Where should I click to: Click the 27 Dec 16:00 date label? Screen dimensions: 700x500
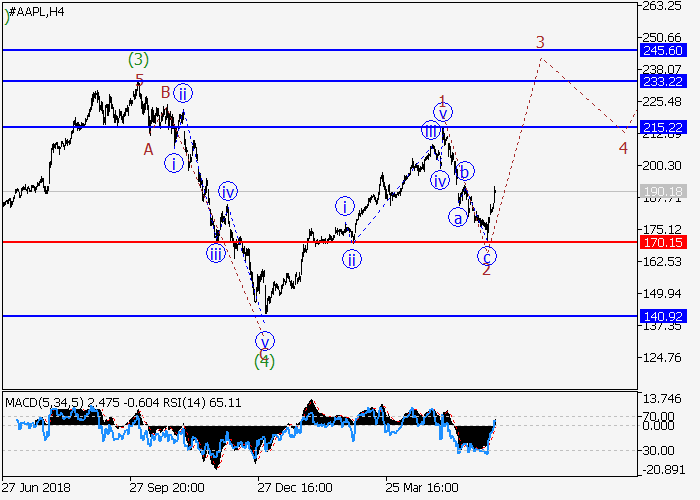click(x=294, y=488)
